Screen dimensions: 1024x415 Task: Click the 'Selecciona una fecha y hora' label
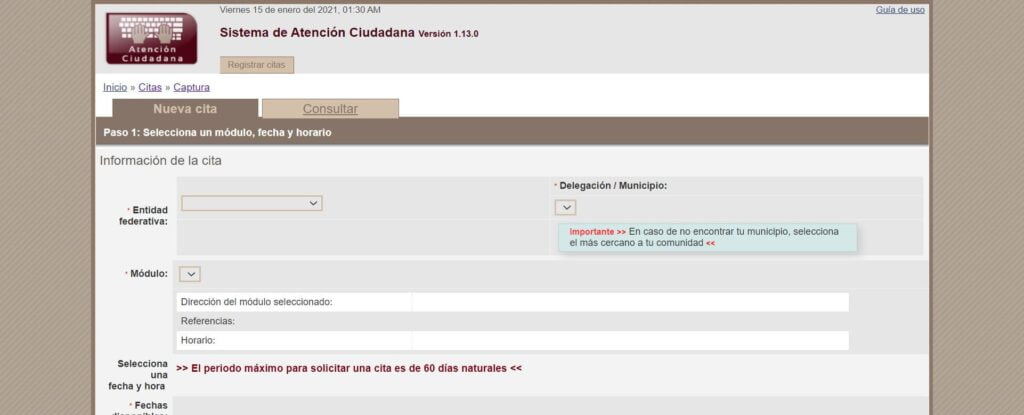138,374
